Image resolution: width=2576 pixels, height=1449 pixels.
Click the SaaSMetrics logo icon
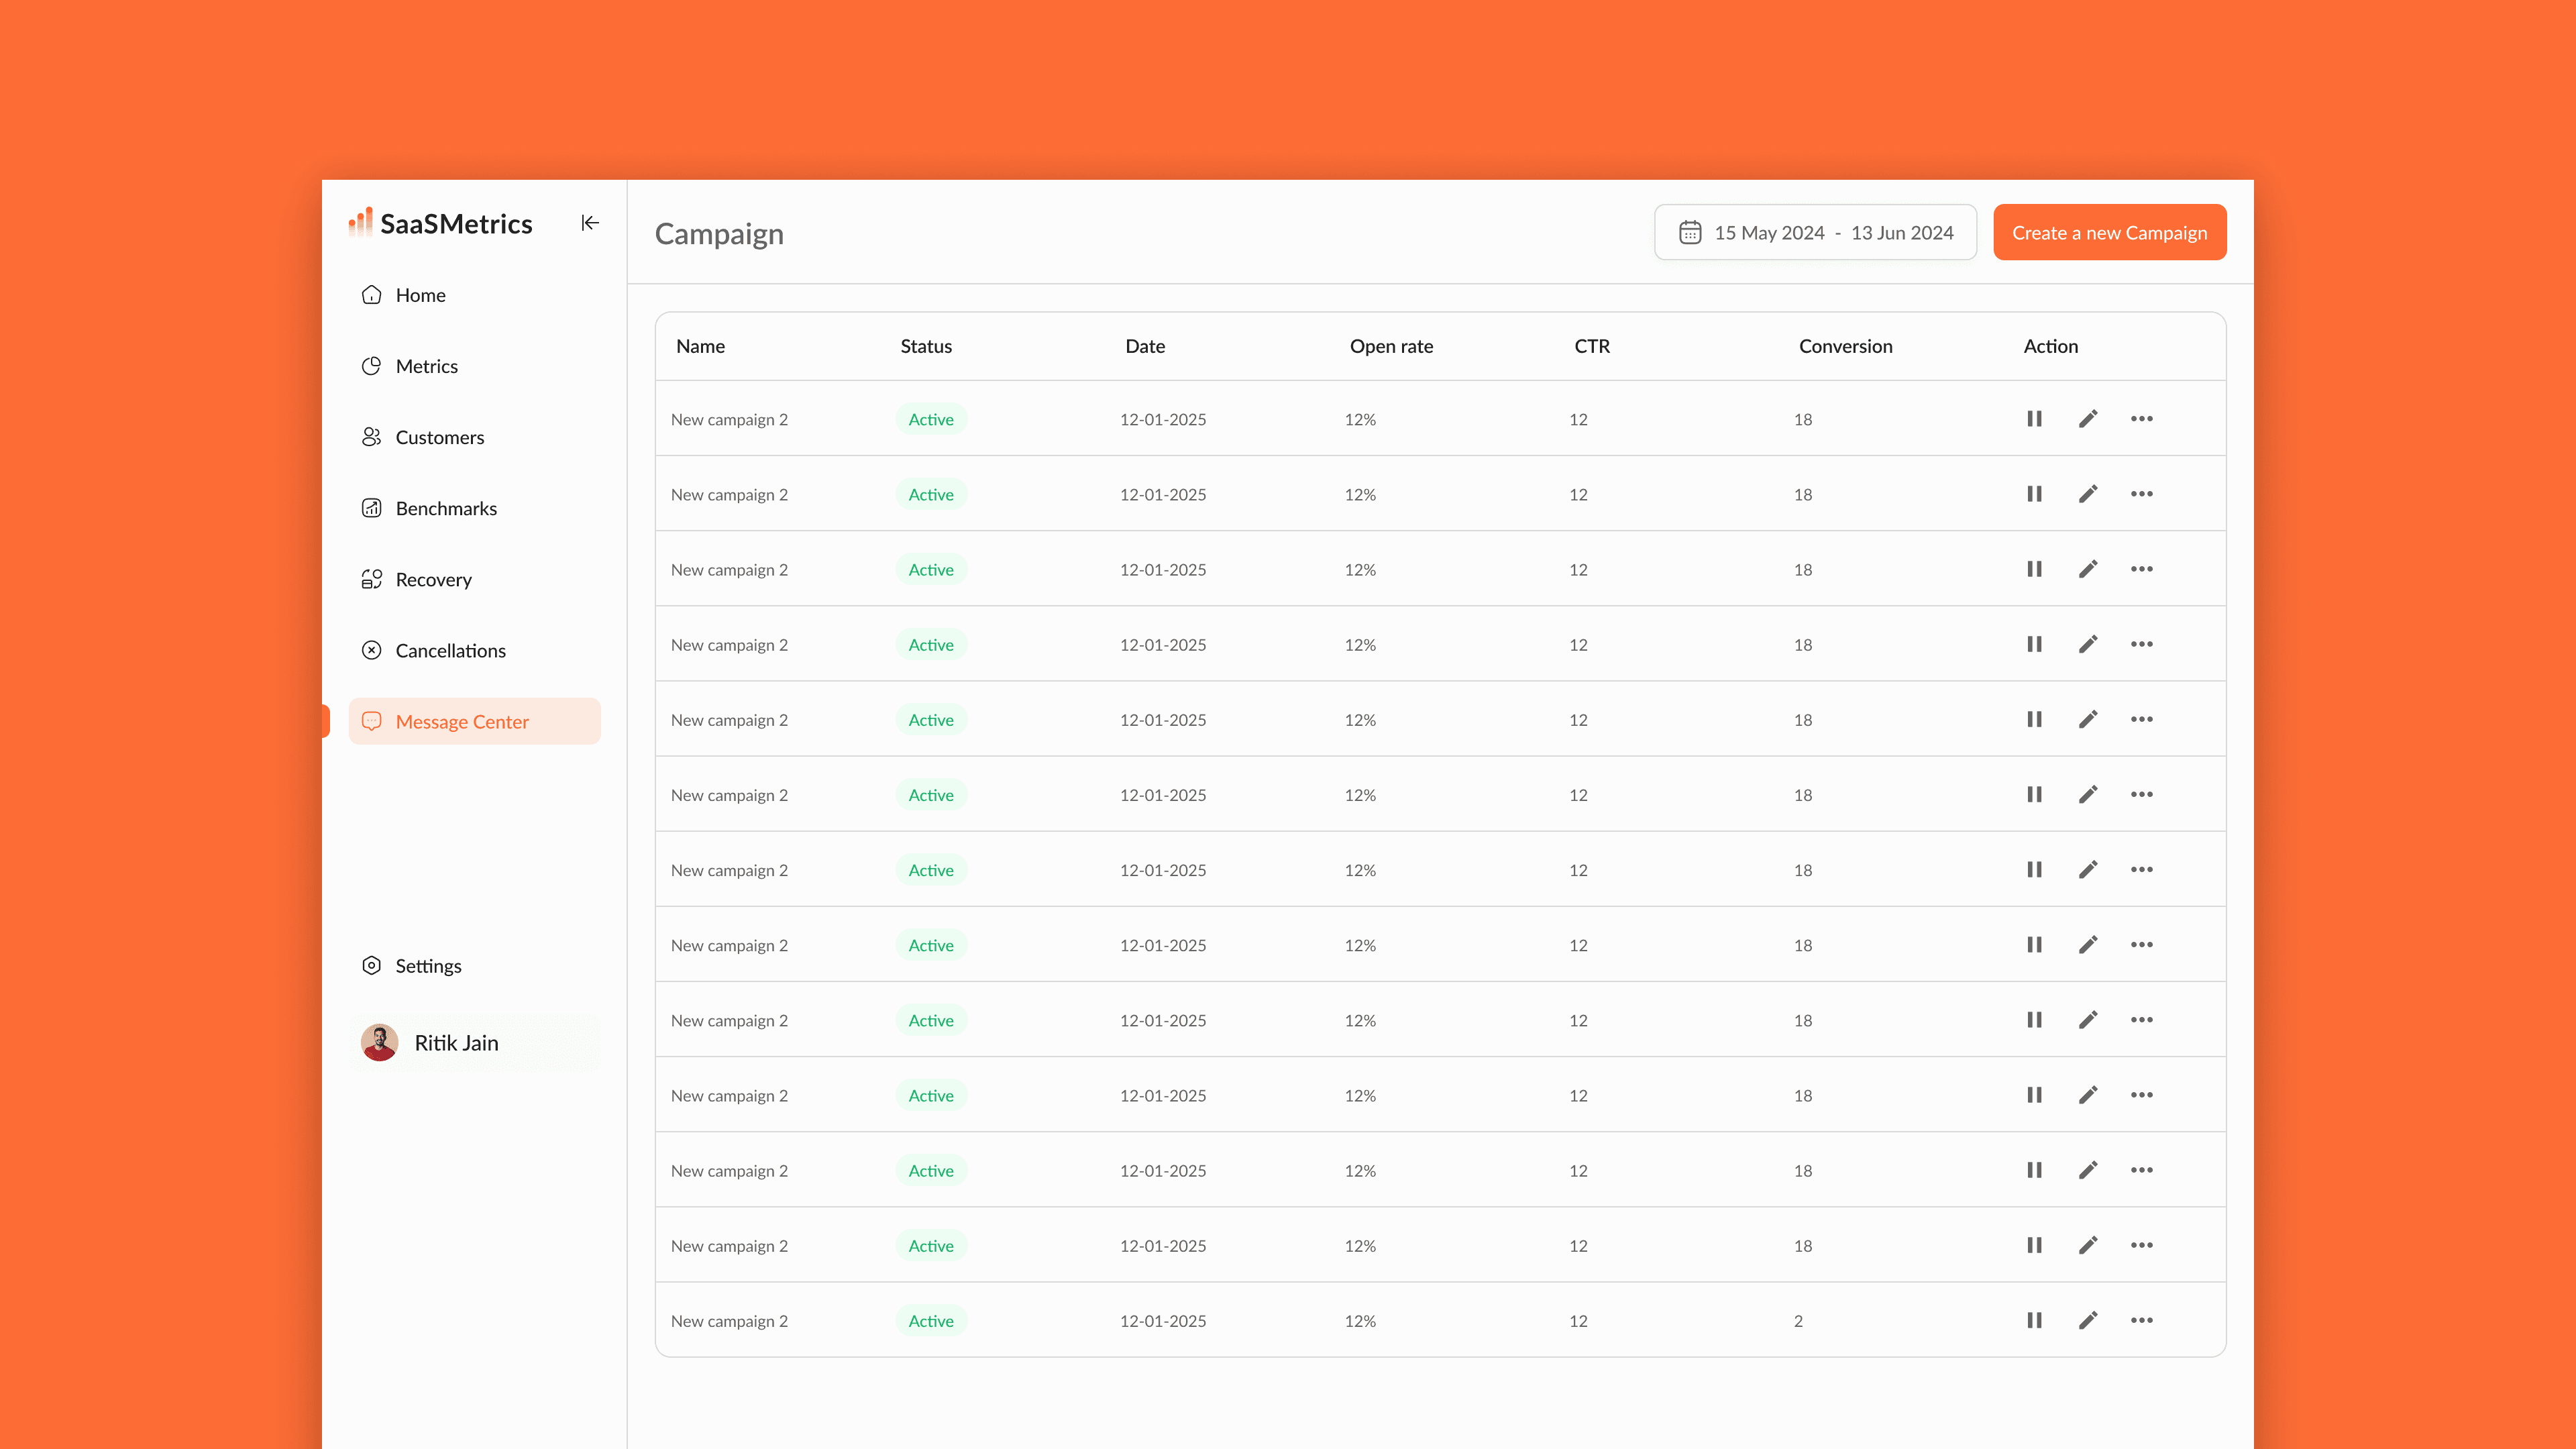[x=360, y=222]
